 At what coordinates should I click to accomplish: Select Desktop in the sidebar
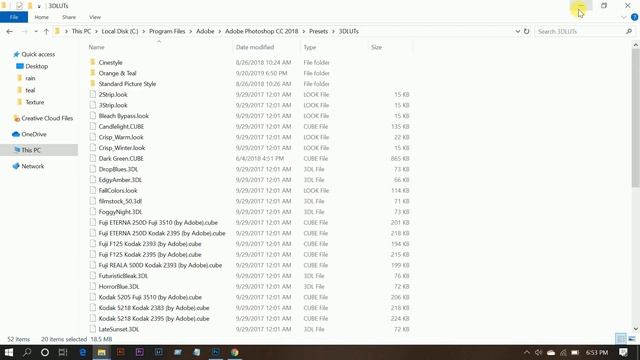[36, 66]
